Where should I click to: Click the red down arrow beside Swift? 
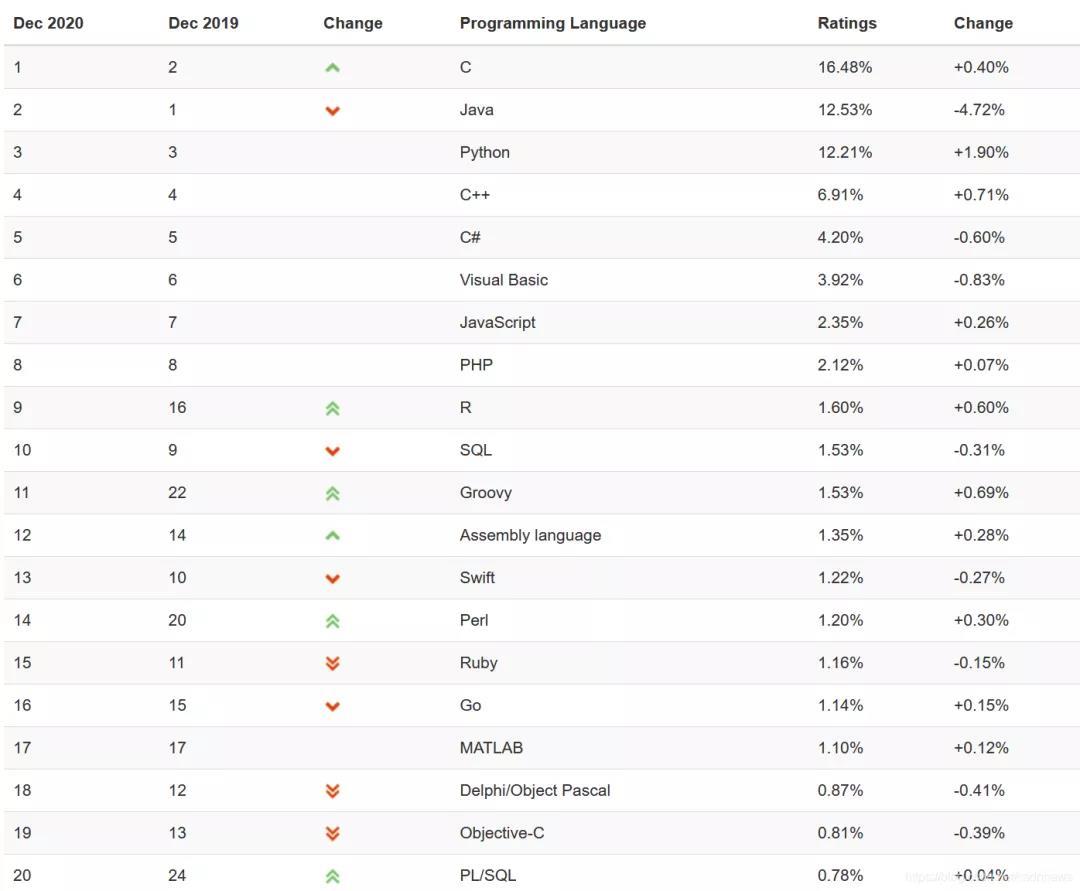click(x=333, y=579)
